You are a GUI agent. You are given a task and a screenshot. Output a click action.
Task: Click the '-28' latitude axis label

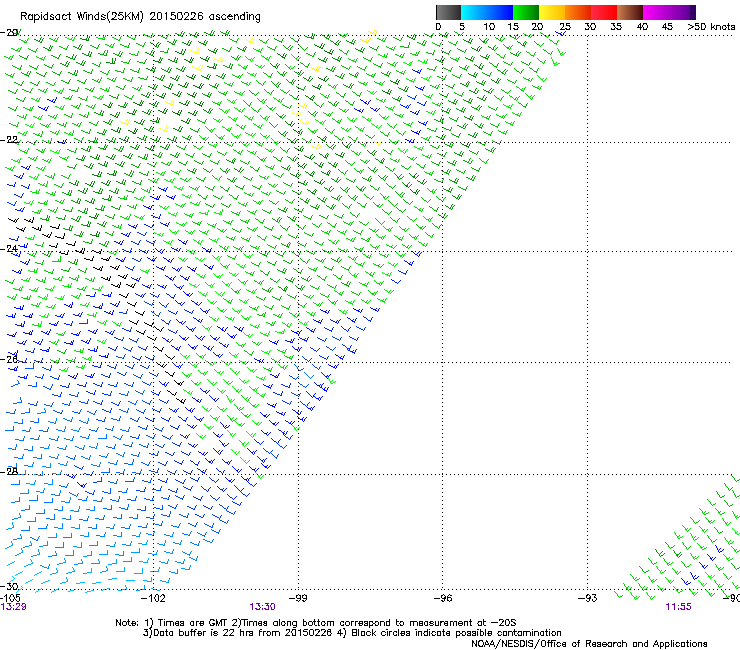point(9,471)
